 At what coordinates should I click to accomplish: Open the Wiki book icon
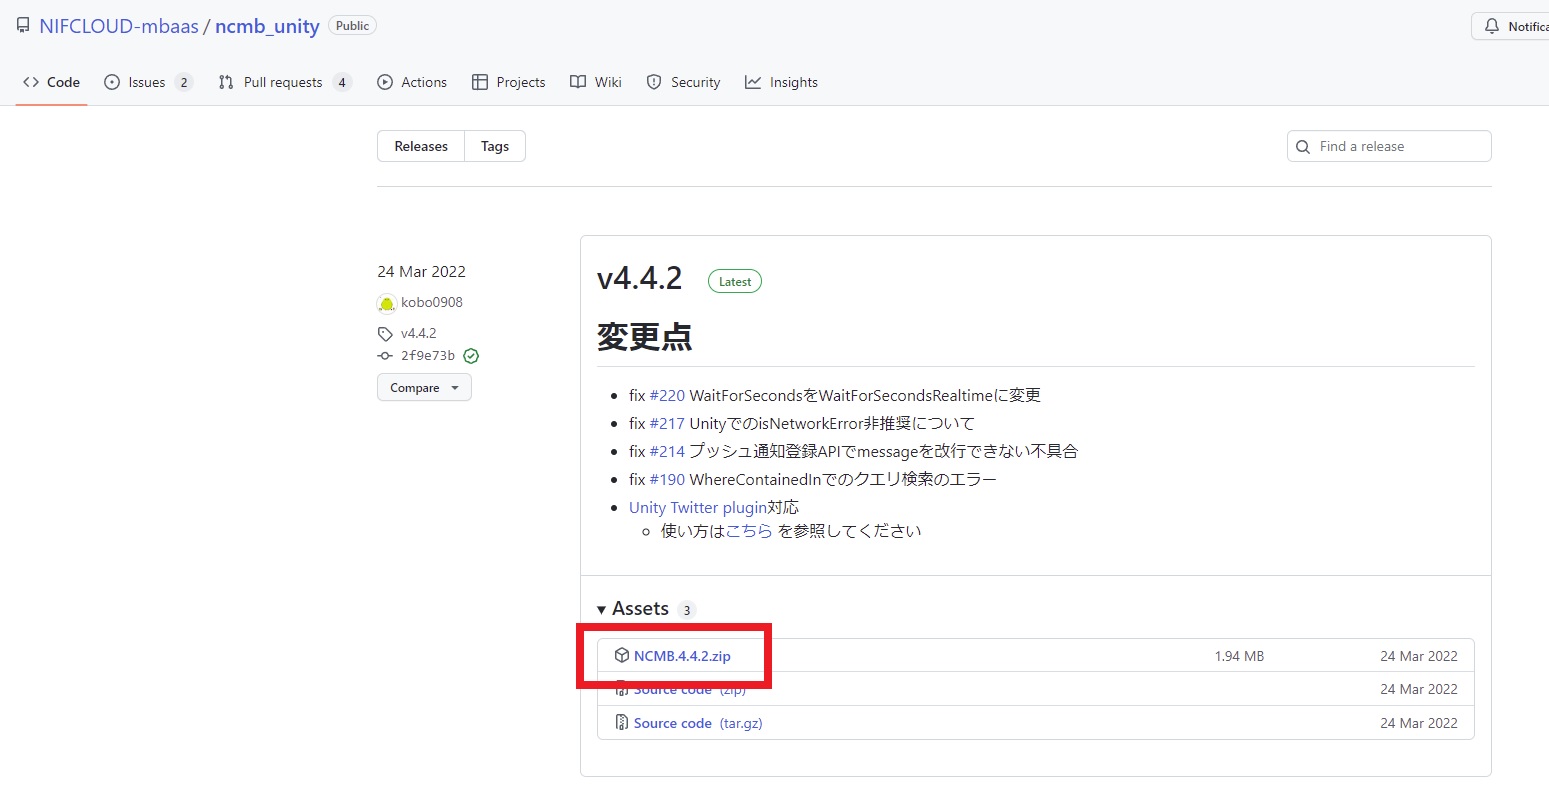point(577,82)
